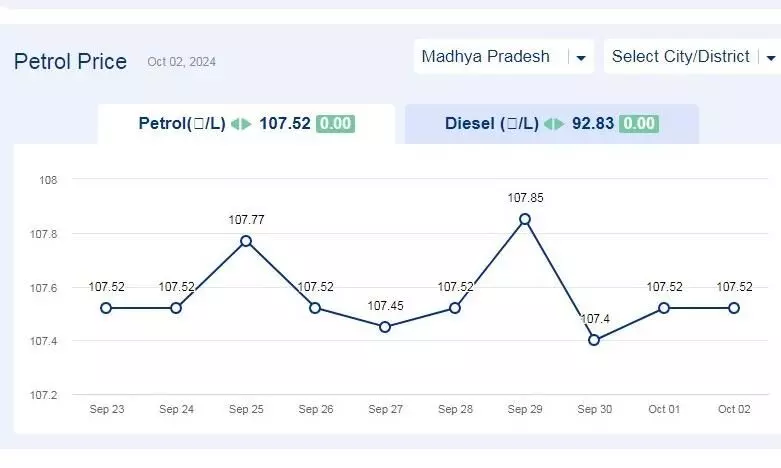This screenshot has width=781, height=468.
Task: Switch to the Diesel price tab
Action: coord(552,124)
